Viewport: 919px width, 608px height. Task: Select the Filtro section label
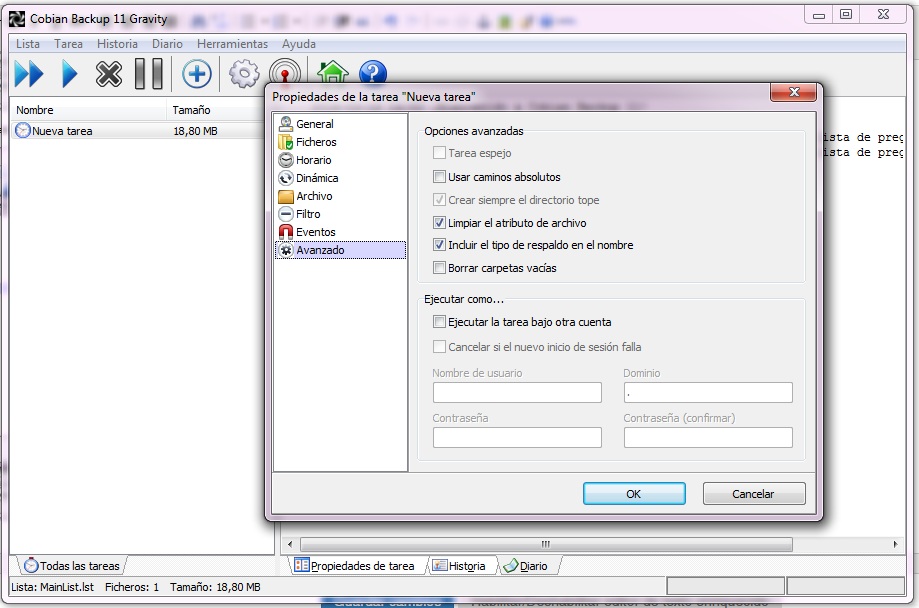tap(308, 214)
